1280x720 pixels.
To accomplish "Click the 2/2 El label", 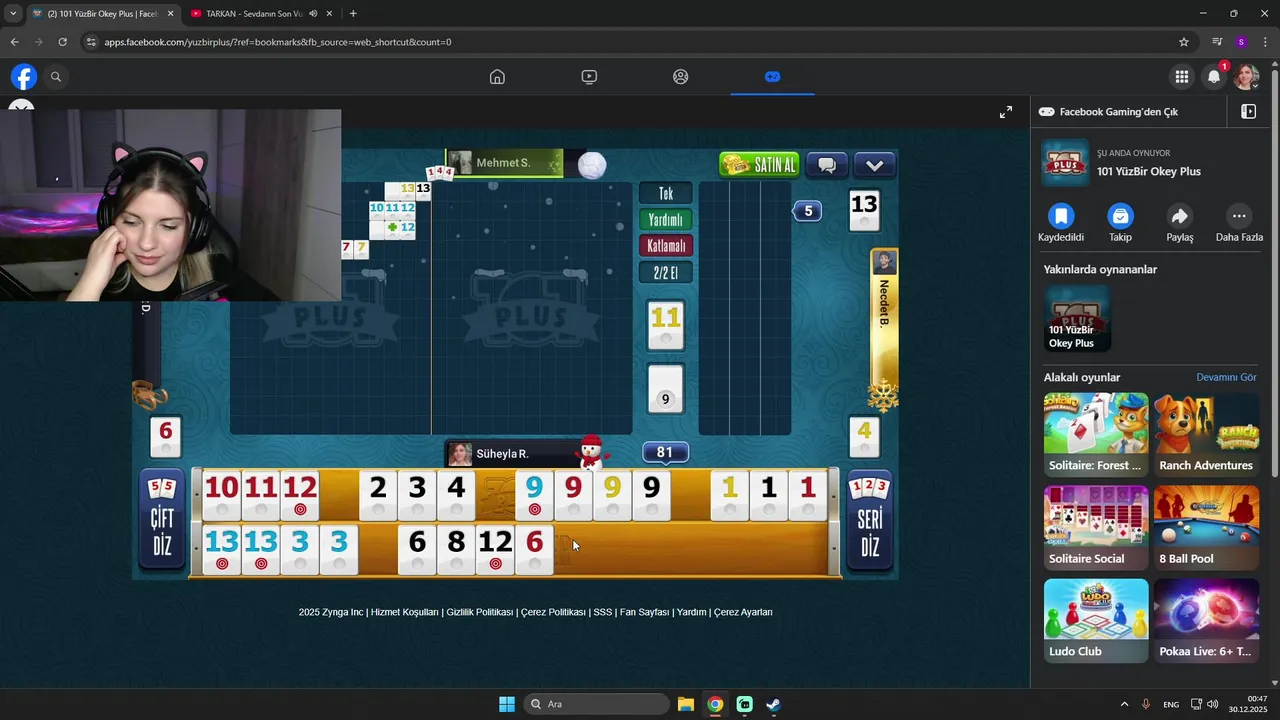I will 666,272.
